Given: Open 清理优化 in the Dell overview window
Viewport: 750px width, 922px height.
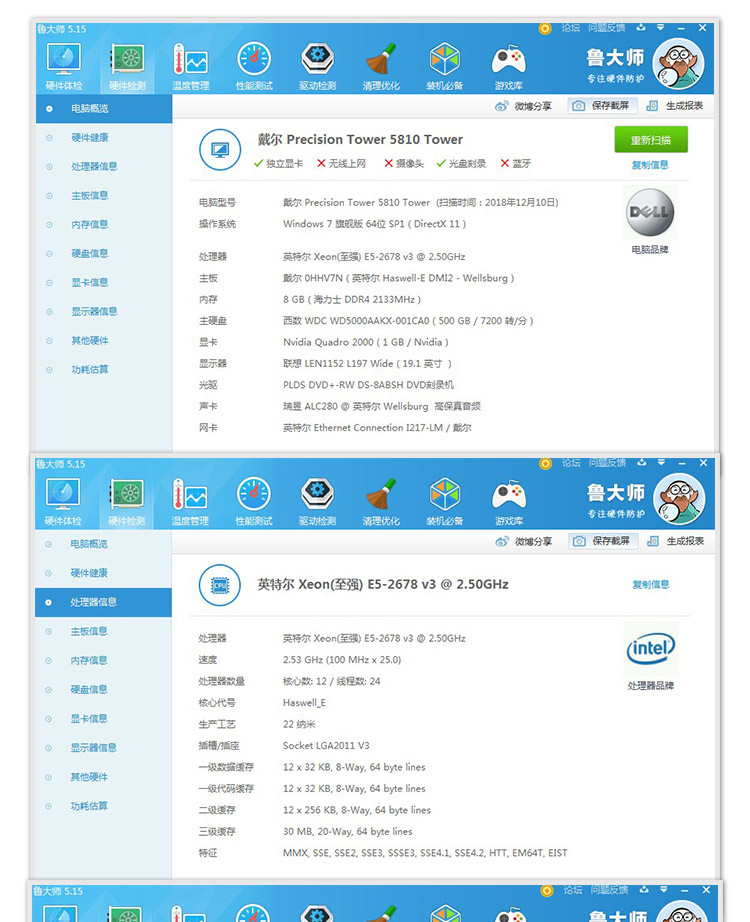Looking at the screenshot, I should [381, 67].
